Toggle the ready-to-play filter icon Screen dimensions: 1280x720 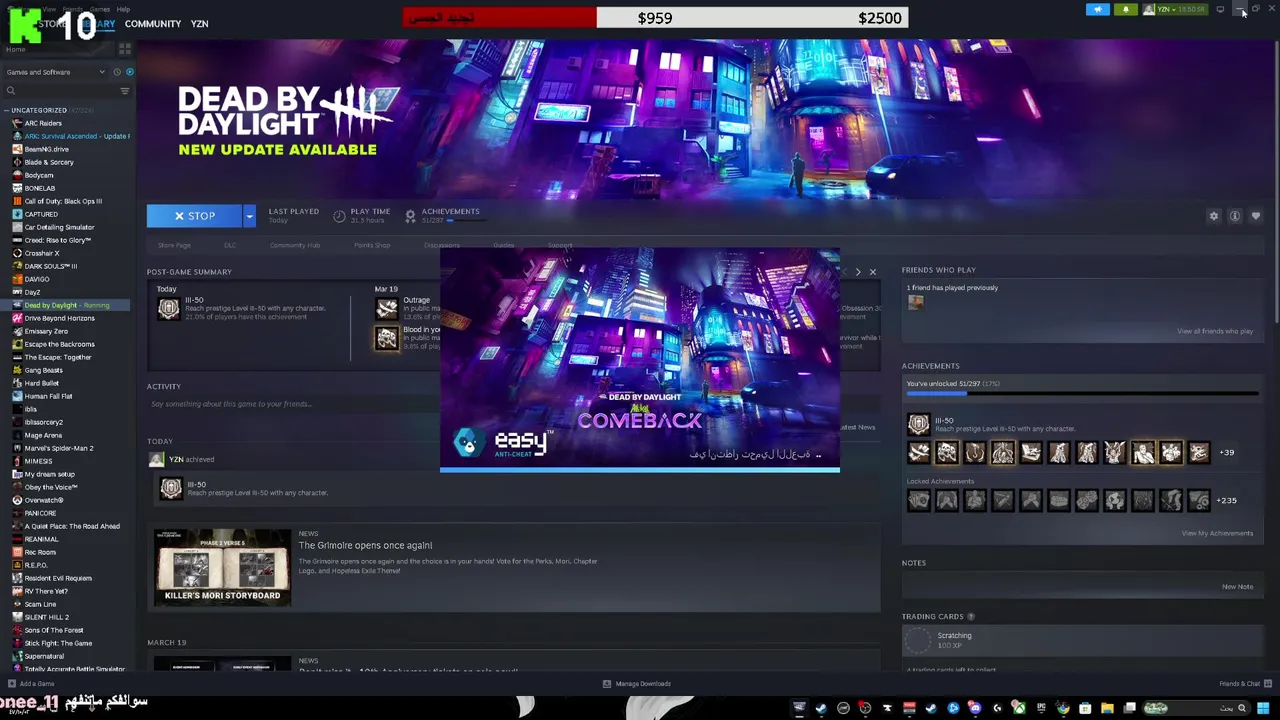[129, 72]
